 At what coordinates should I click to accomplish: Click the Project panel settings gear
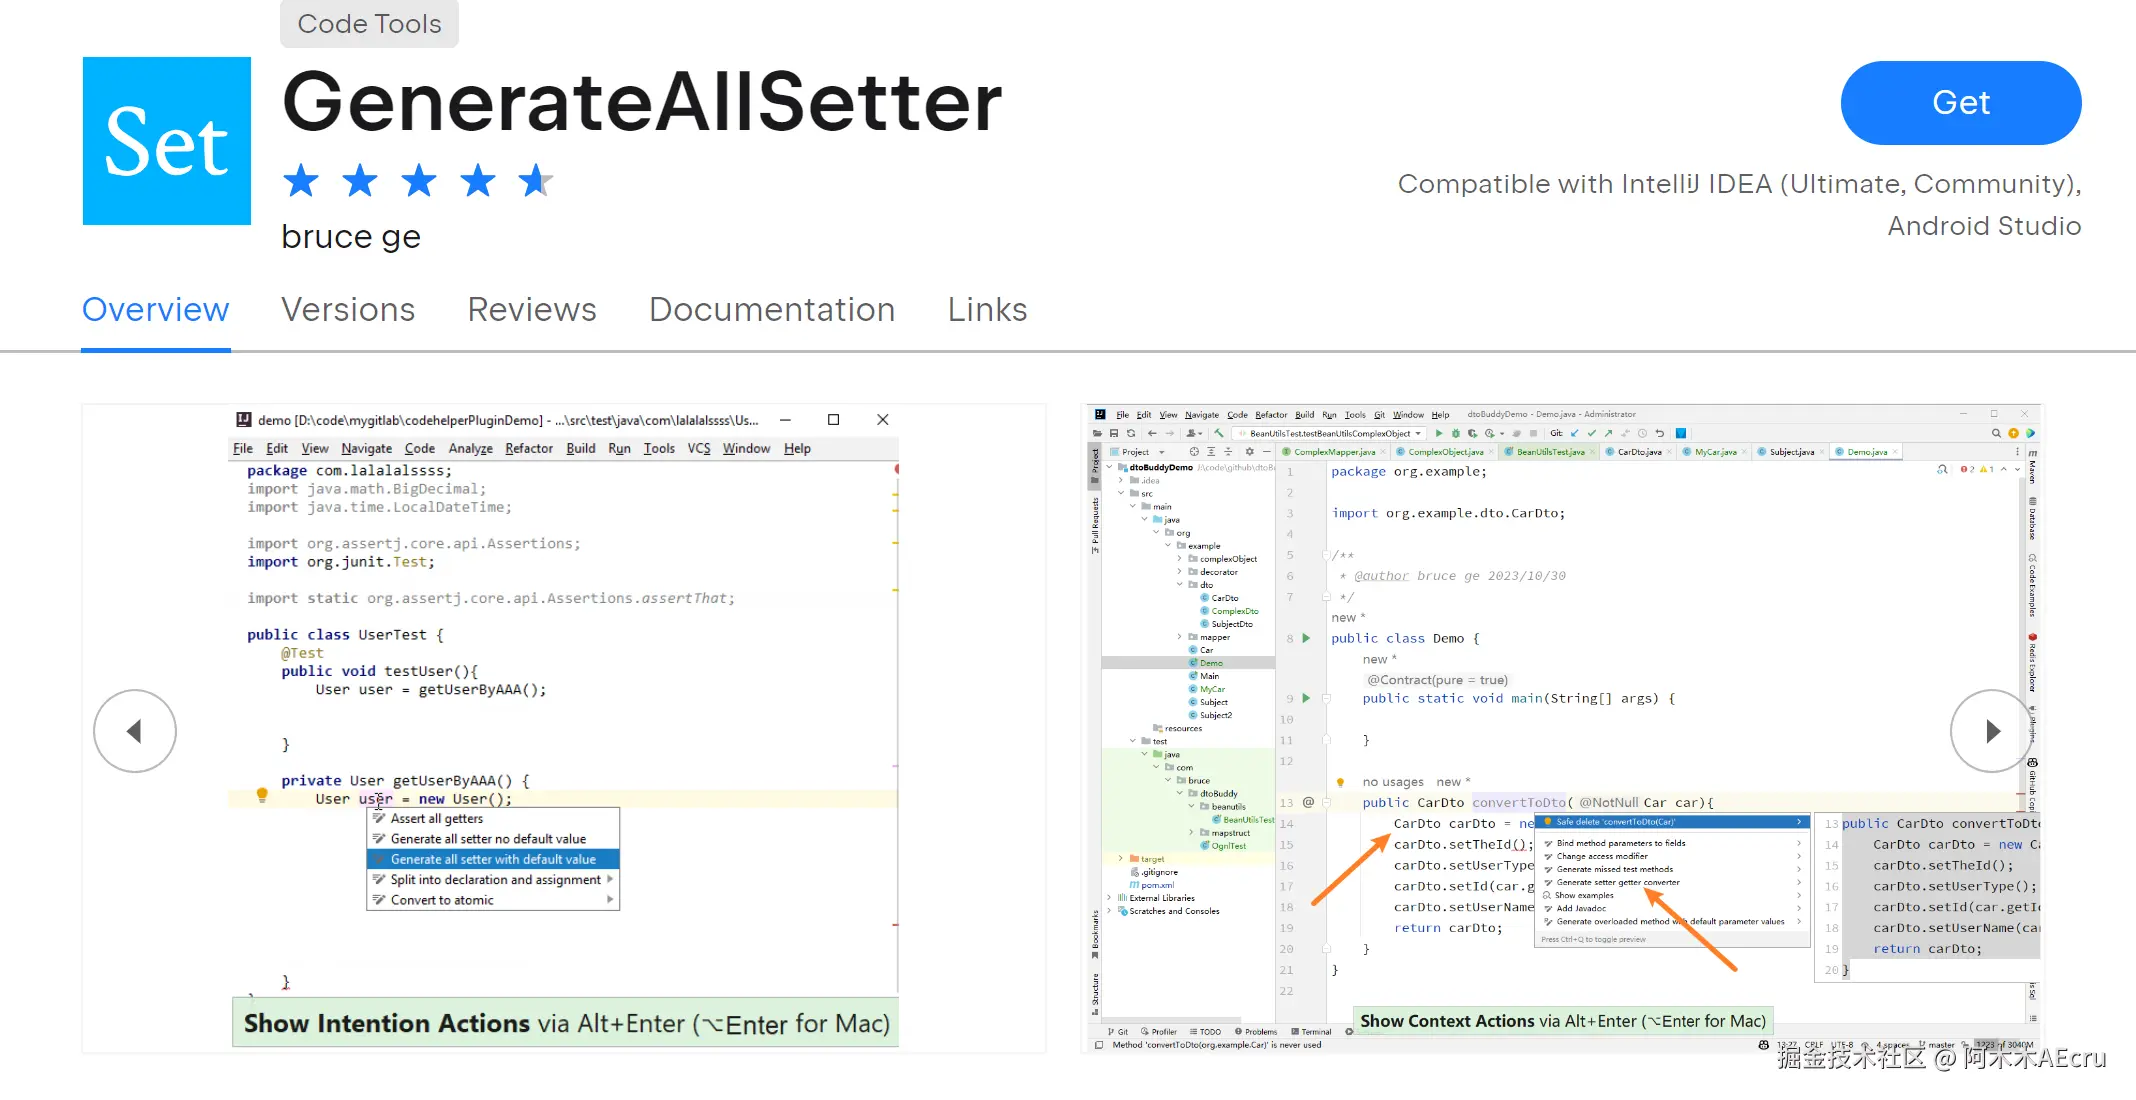tap(1249, 452)
